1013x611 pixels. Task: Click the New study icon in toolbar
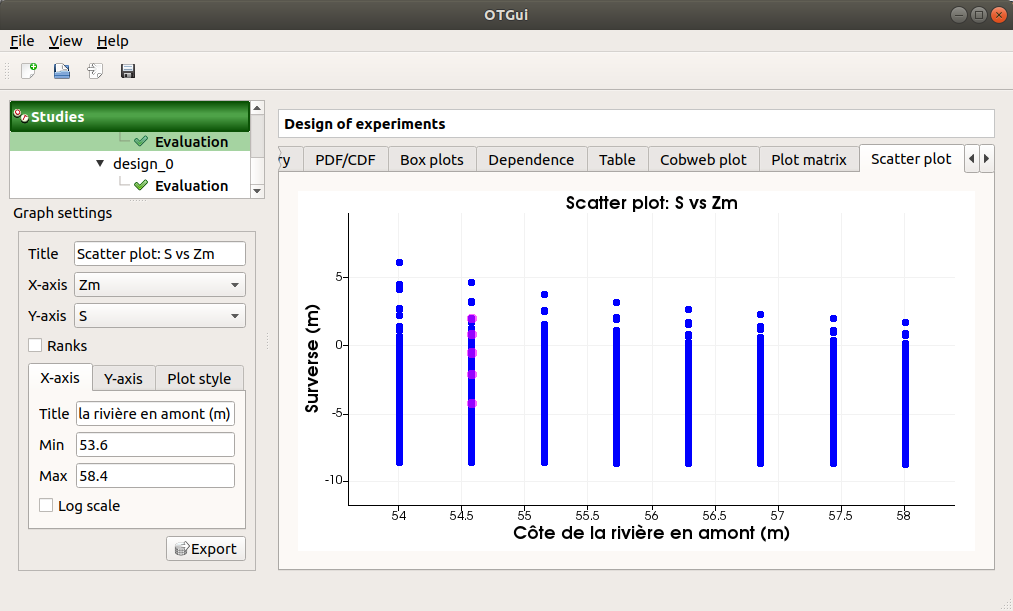[29, 71]
